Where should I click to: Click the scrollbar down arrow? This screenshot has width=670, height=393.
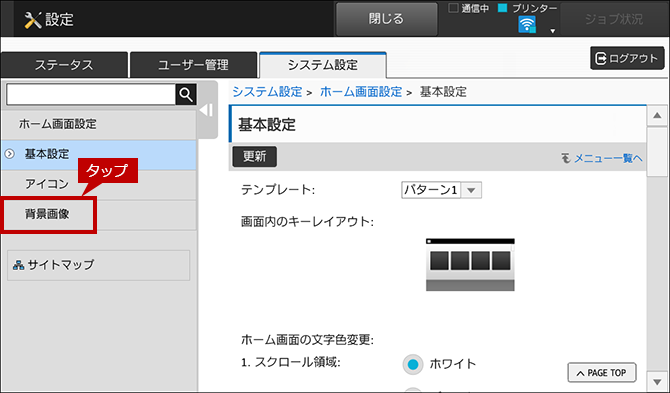point(657,381)
